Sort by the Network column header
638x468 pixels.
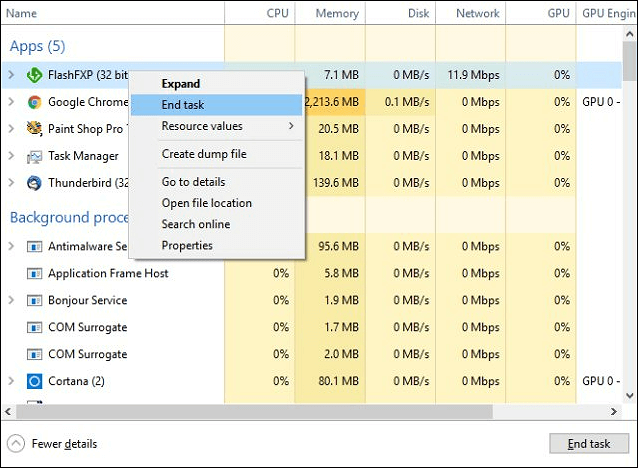coord(477,14)
